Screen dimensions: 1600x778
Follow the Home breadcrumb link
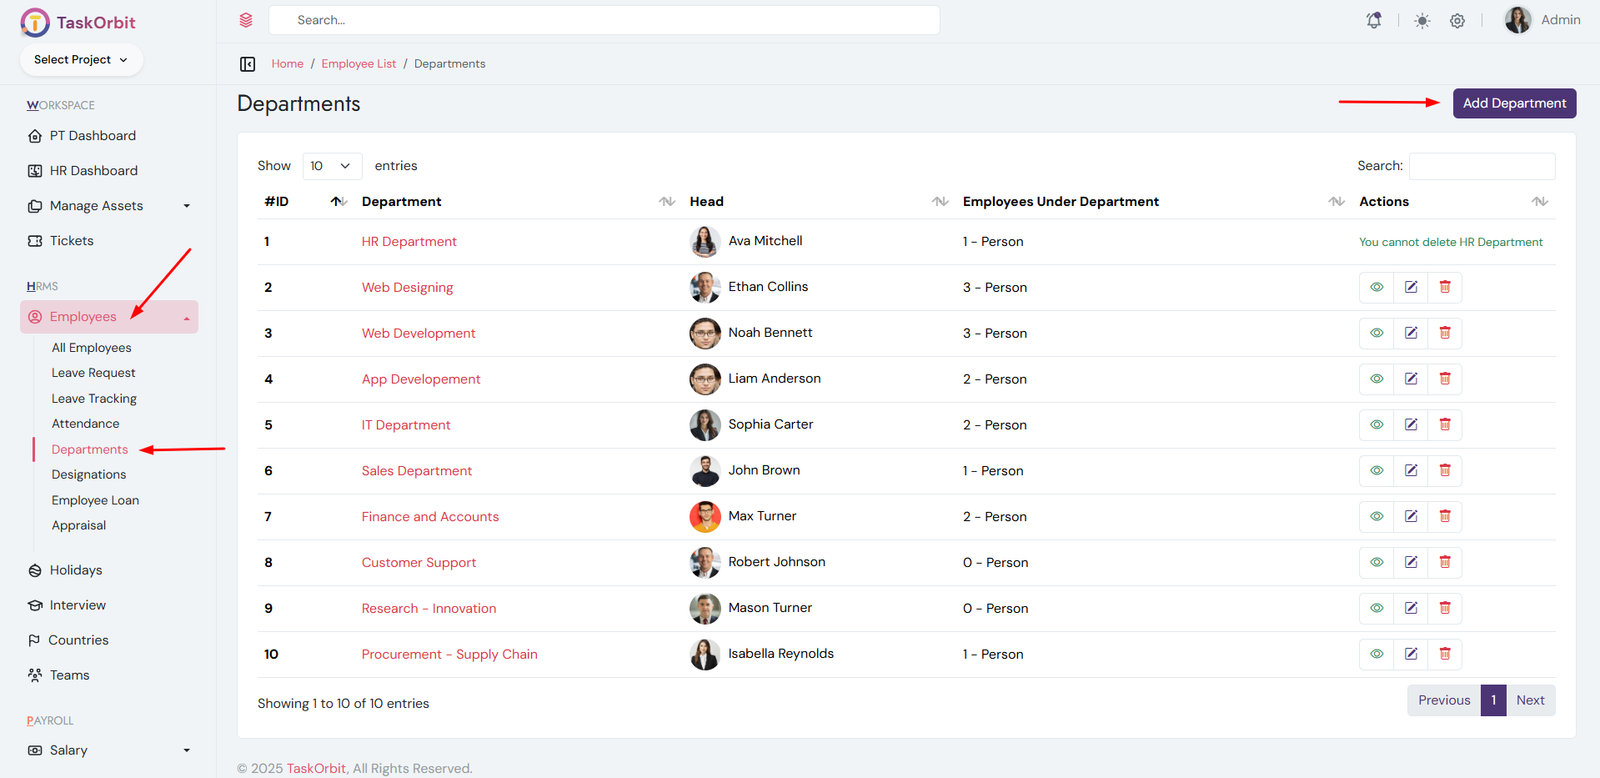288,64
